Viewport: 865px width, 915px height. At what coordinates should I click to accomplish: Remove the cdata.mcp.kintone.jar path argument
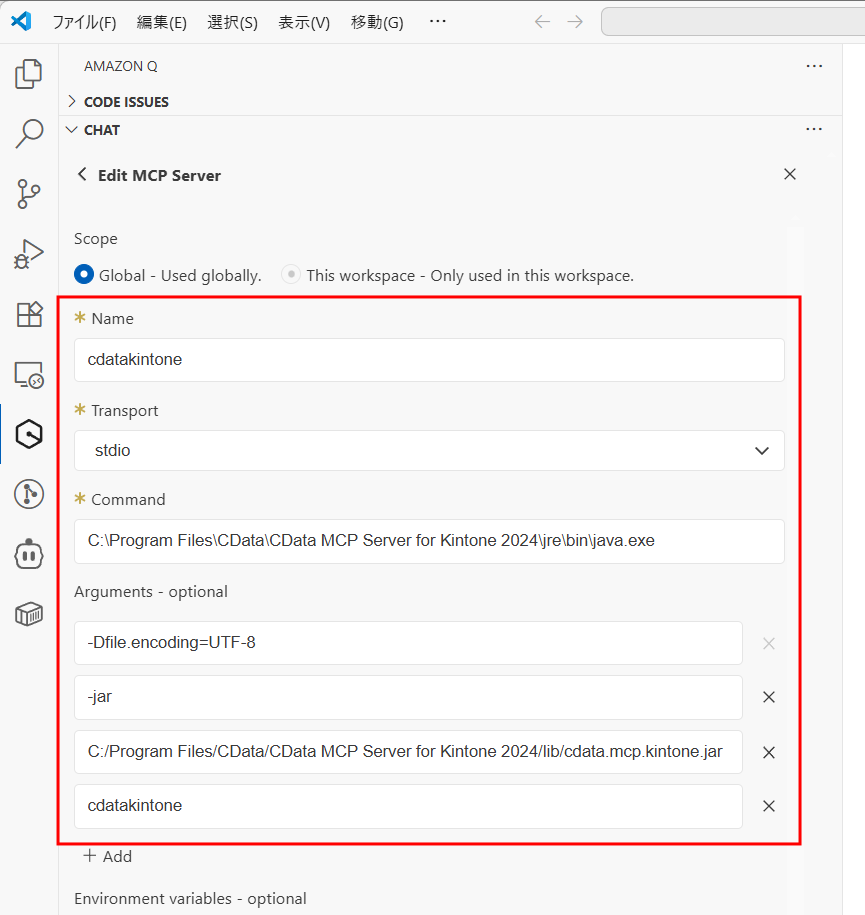pyautogui.click(x=769, y=752)
